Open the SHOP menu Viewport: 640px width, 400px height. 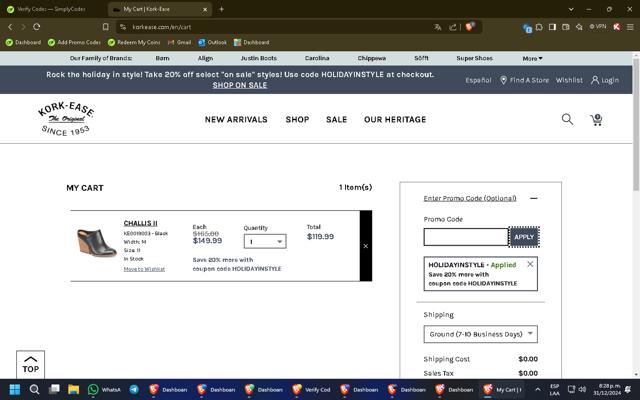[297, 120]
